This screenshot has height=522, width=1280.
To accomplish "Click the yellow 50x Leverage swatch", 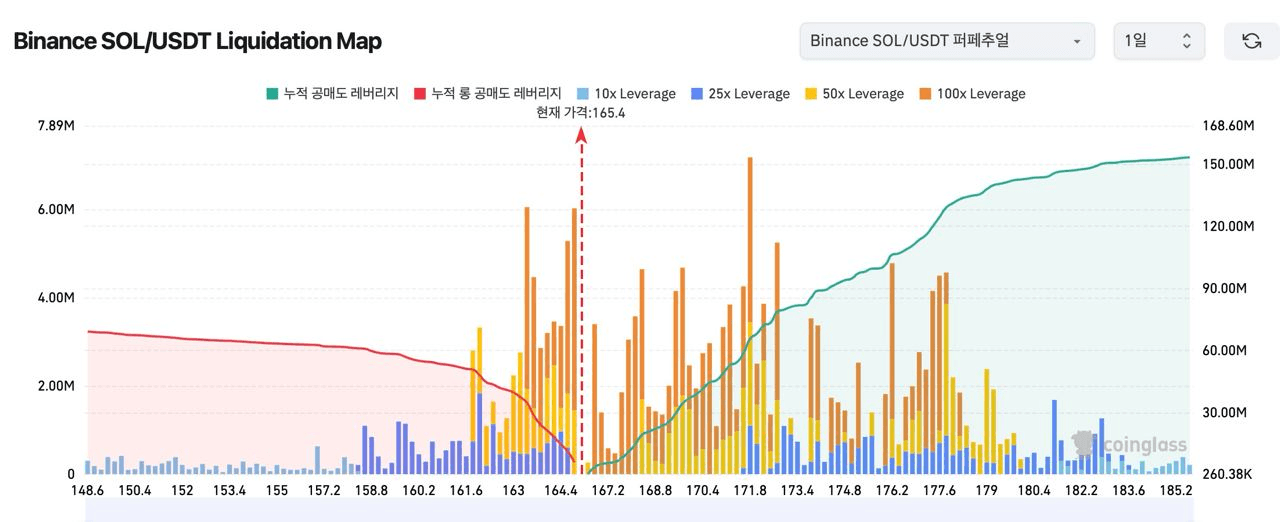I will coord(811,93).
